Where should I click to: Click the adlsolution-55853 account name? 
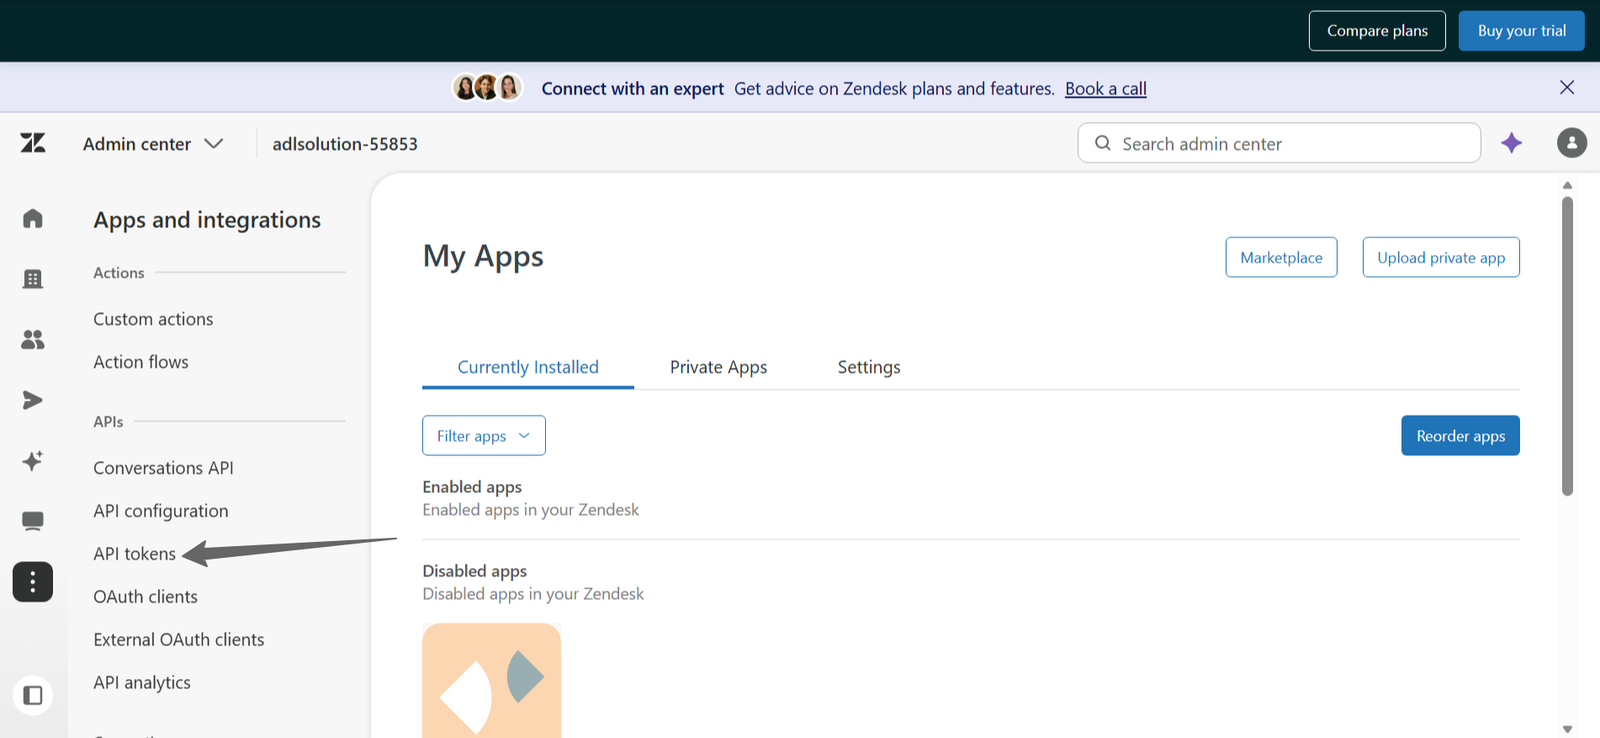[x=345, y=144]
